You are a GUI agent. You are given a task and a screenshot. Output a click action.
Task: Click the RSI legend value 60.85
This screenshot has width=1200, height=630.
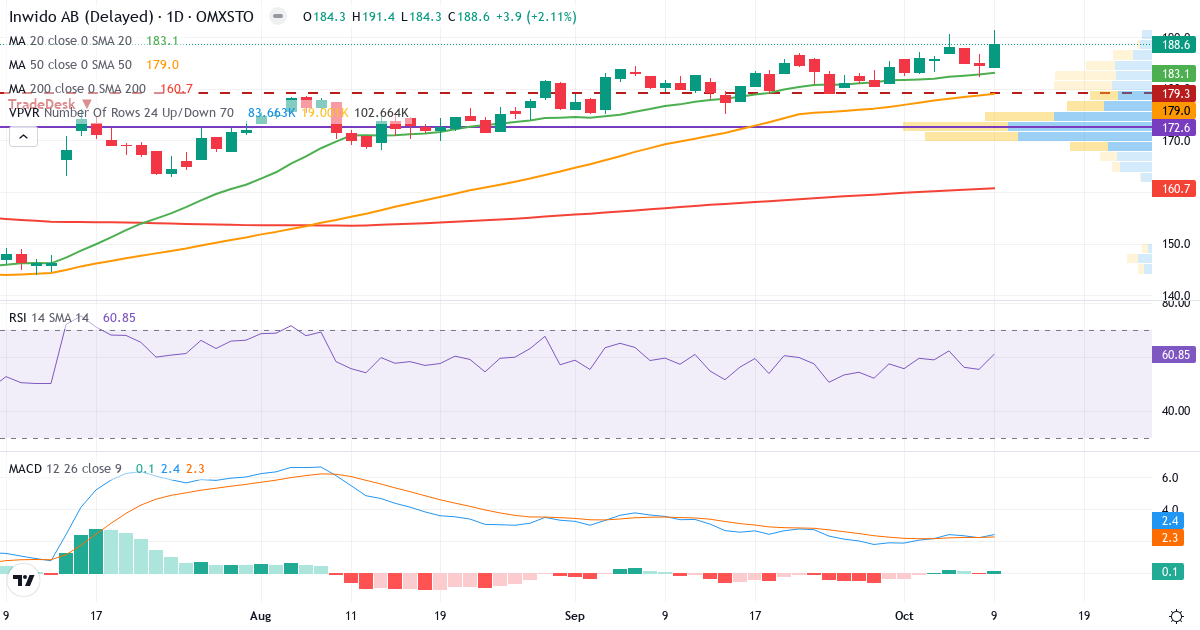[x=119, y=317]
